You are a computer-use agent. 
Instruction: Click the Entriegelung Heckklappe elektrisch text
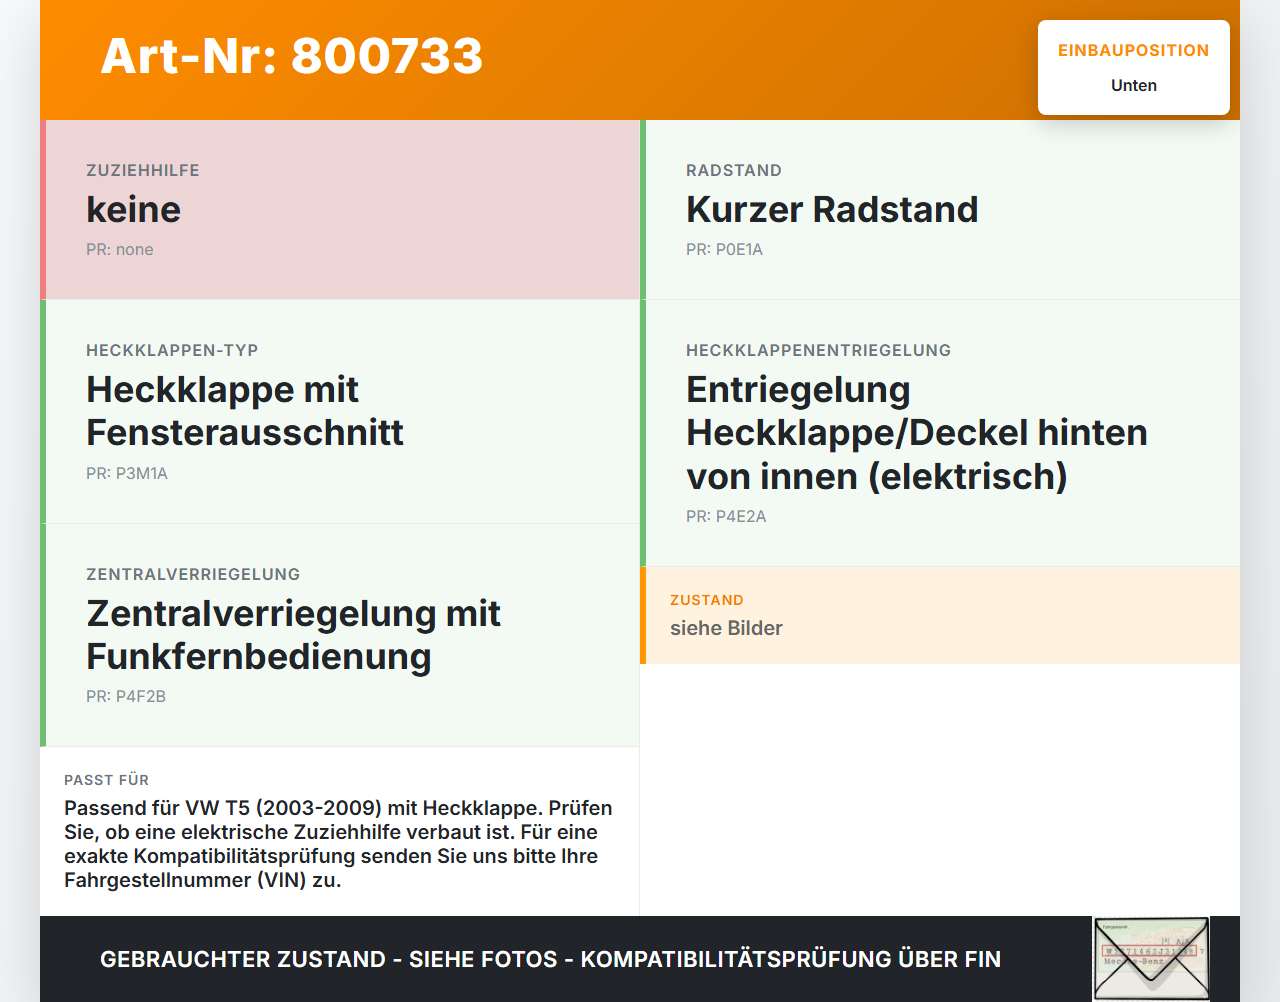[x=917, y=433]
